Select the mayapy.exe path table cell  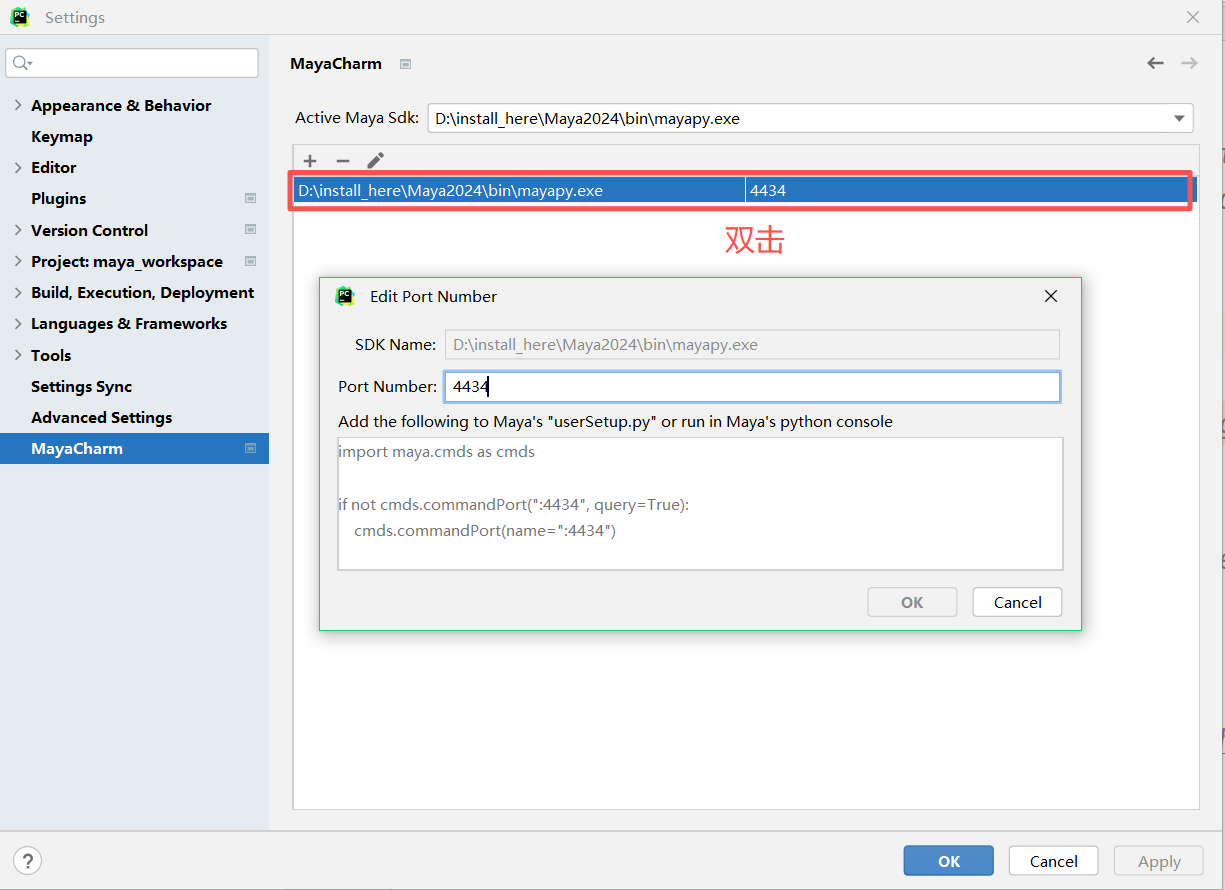519,190
